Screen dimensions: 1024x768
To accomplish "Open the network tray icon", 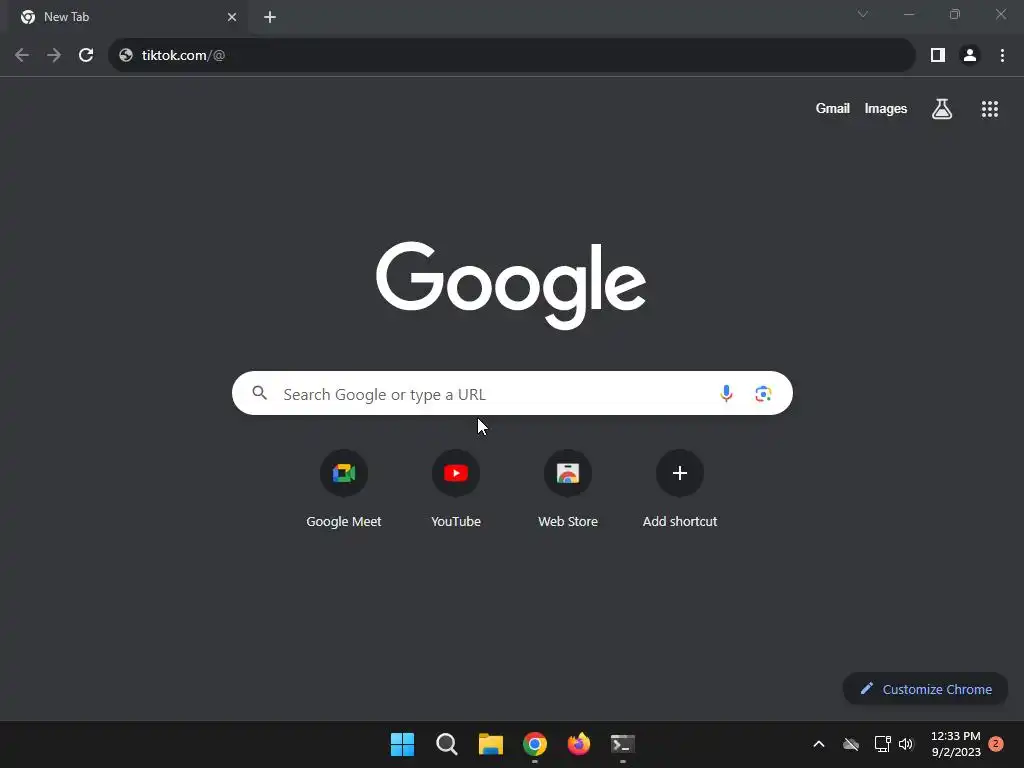I will [882, 744].
